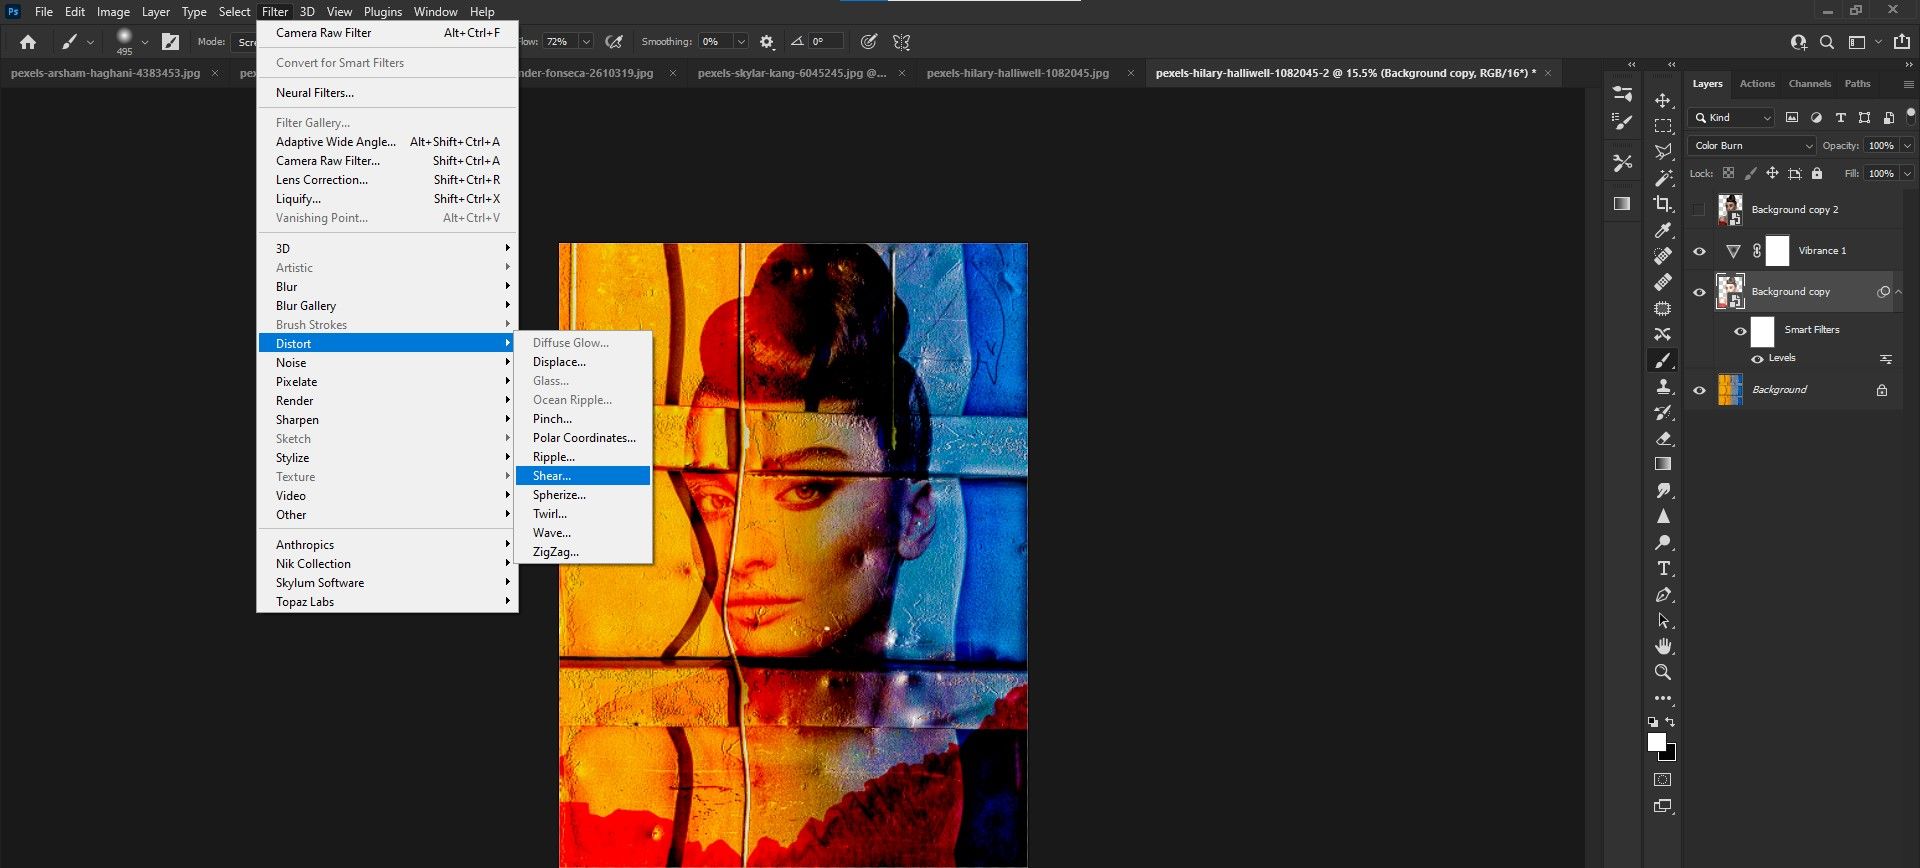This screenshot has width=1920, height=868.
Task: Switch to the Channels panel tab
Action: (x=1809, y=84)
